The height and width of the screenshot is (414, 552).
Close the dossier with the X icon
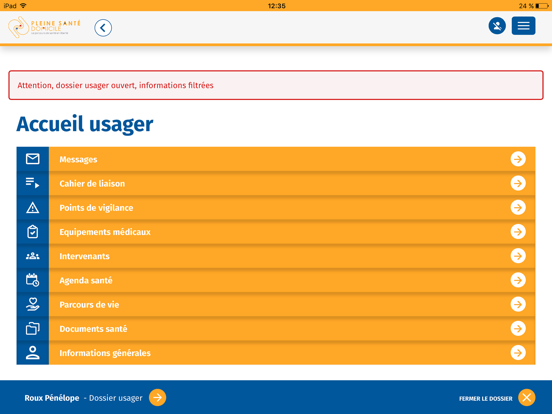click(x=527, y=397)
